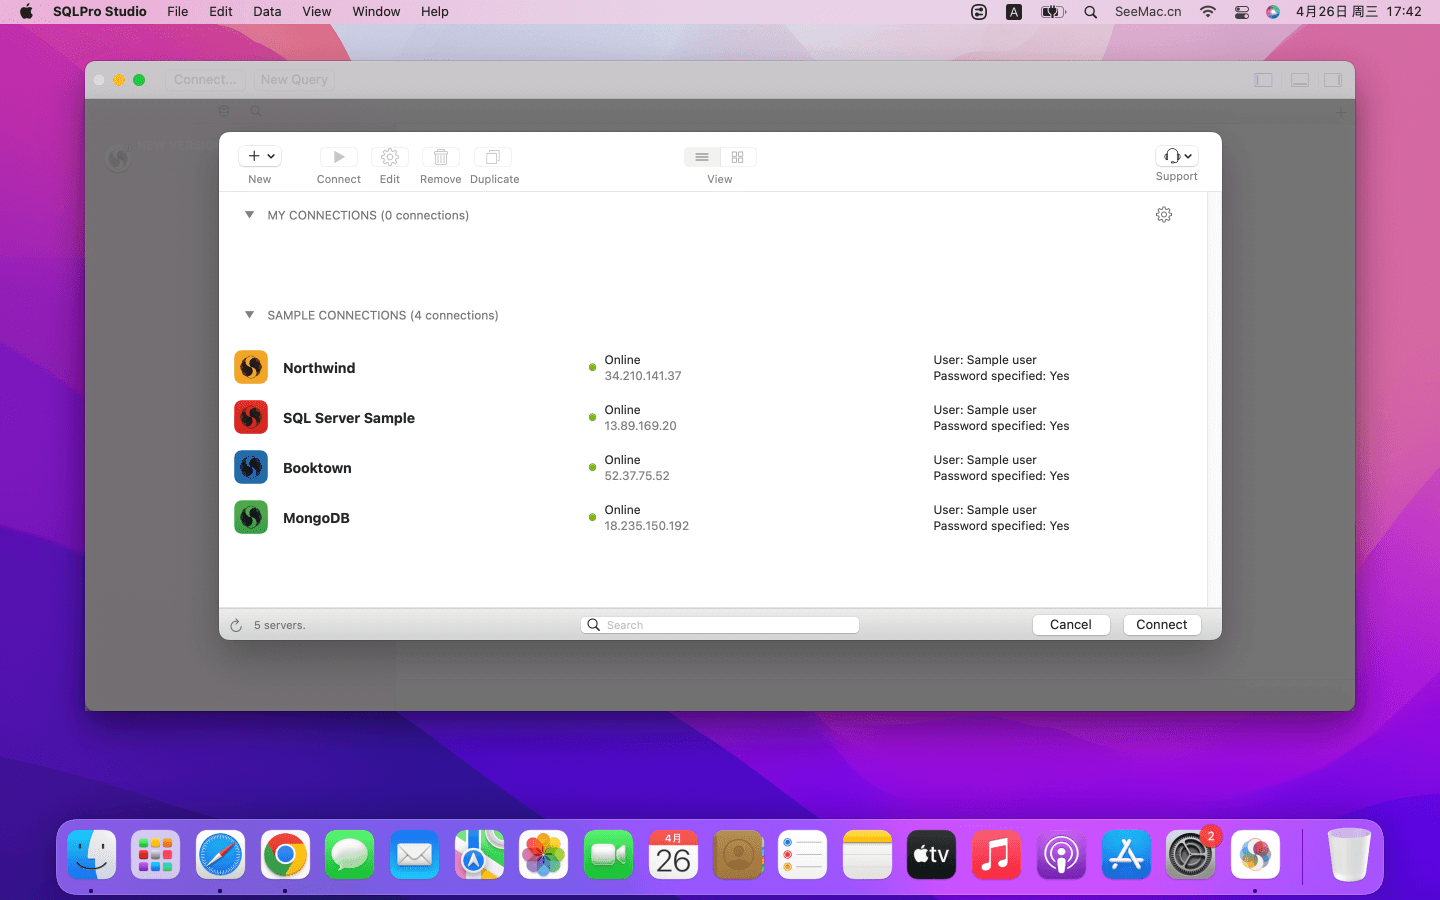Open the Help menu
Image resolution: width=1440 pixels, height=900 pixels.
(435, 12)
